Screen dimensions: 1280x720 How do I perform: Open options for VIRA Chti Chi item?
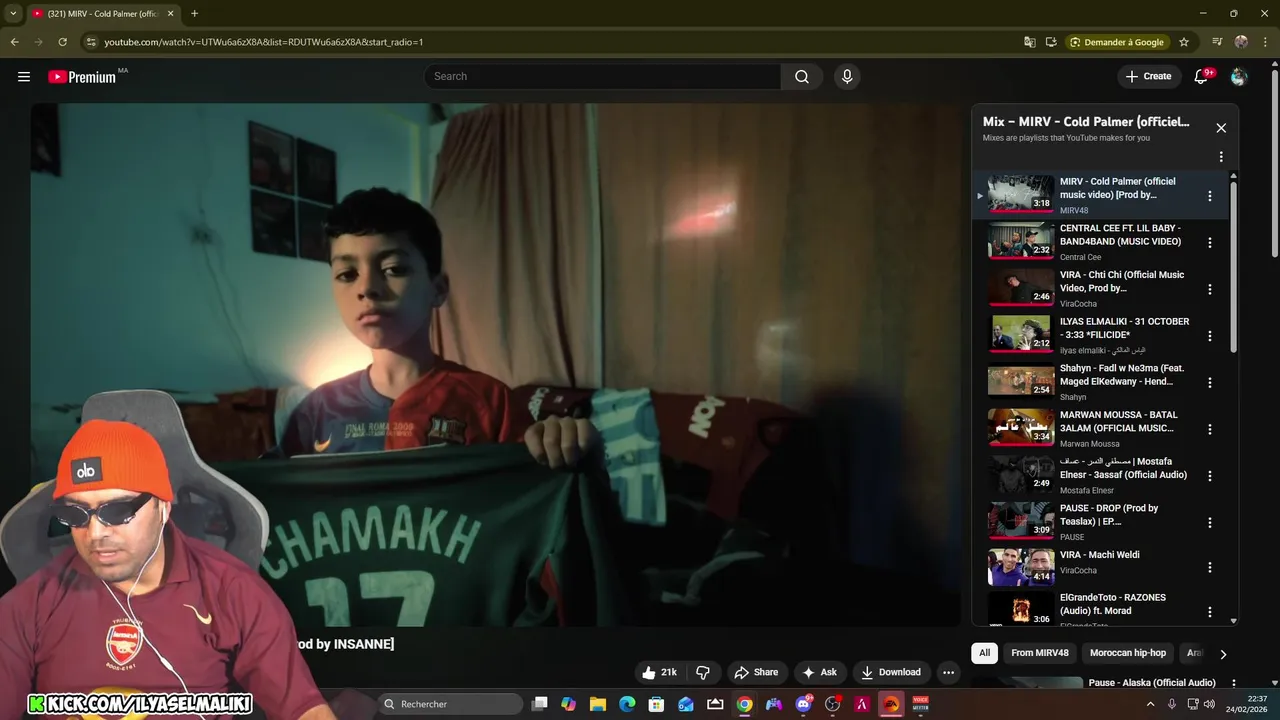(1210, 290)
